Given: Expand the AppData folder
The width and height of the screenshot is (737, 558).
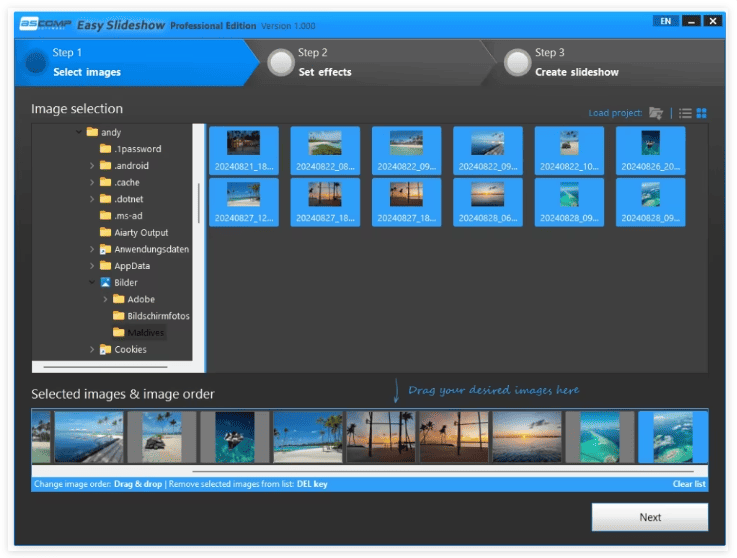Looking at the screenshot, I should click(x=92, y=266).
